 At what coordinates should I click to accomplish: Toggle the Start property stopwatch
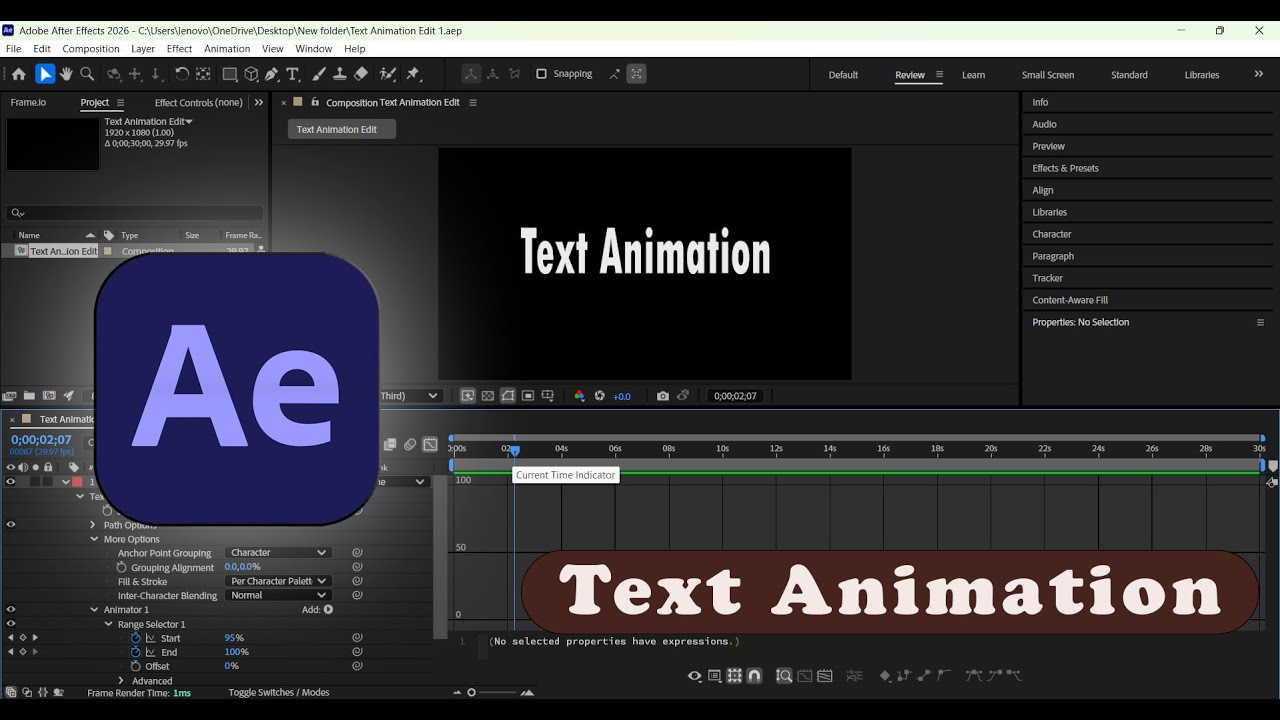click(136, 638)
